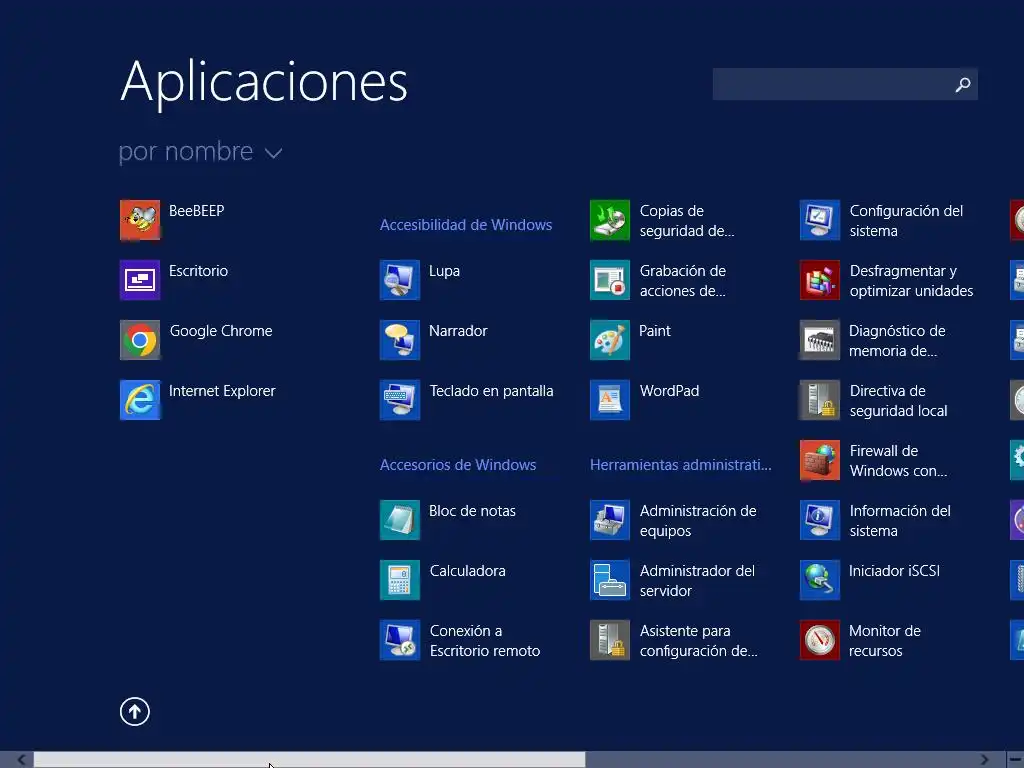The image size is (1024, 768).
Task: Click the 'Escritorio' label text
Action: [x=199, y=271]
